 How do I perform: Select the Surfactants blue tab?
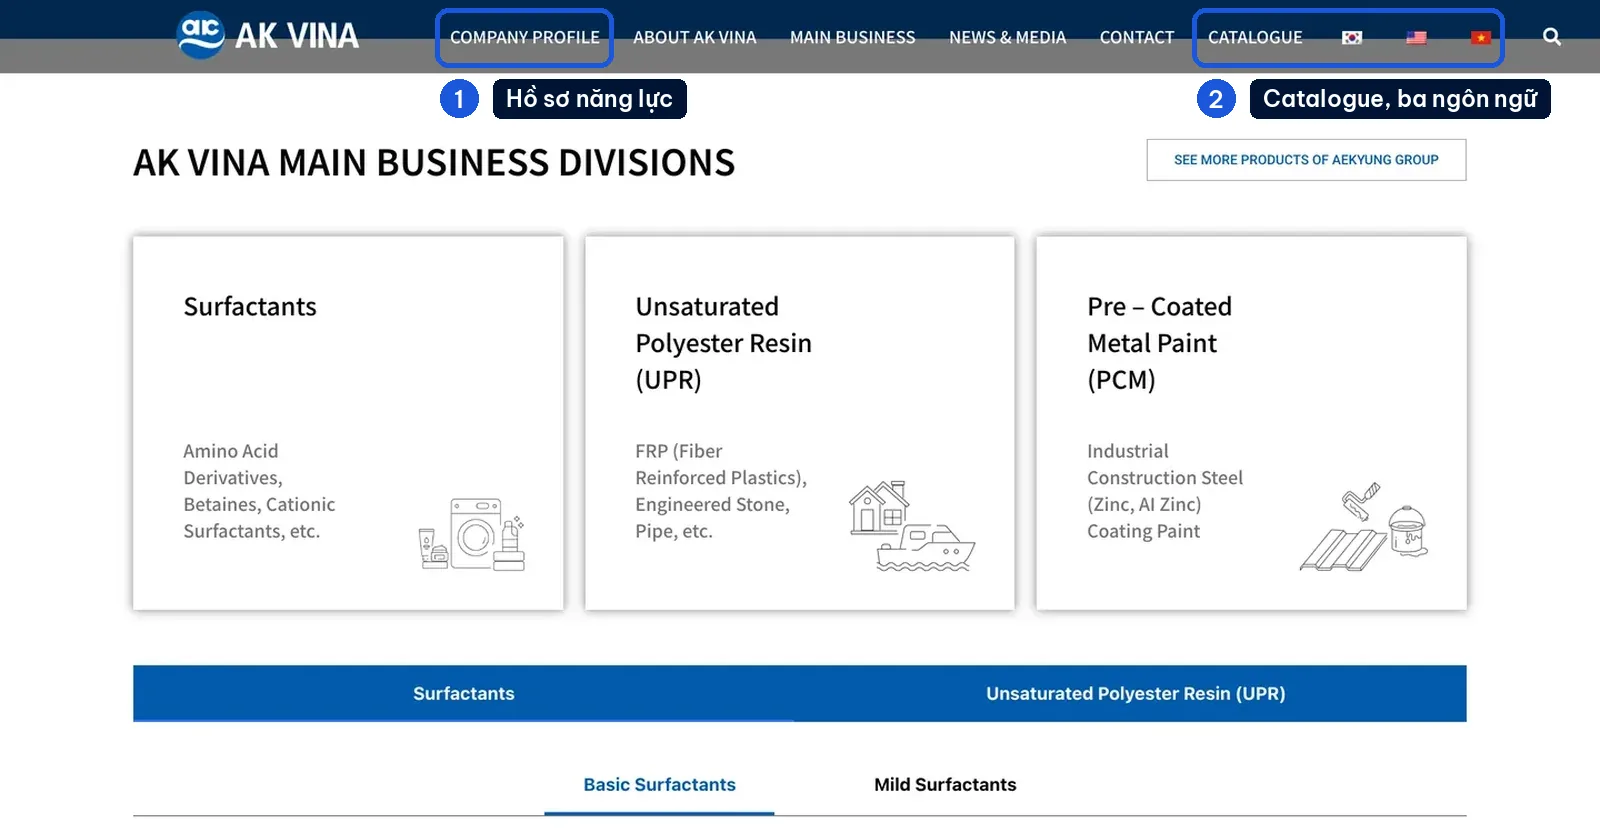coord(464,693)
